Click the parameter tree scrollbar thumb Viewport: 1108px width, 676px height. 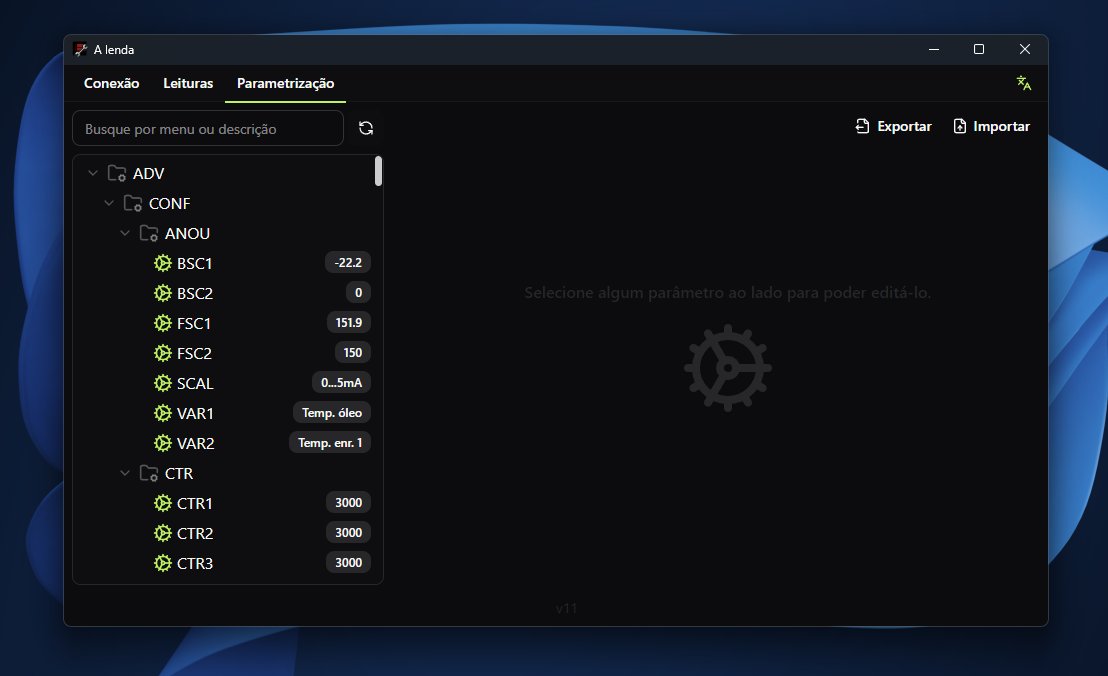(379, 171)
